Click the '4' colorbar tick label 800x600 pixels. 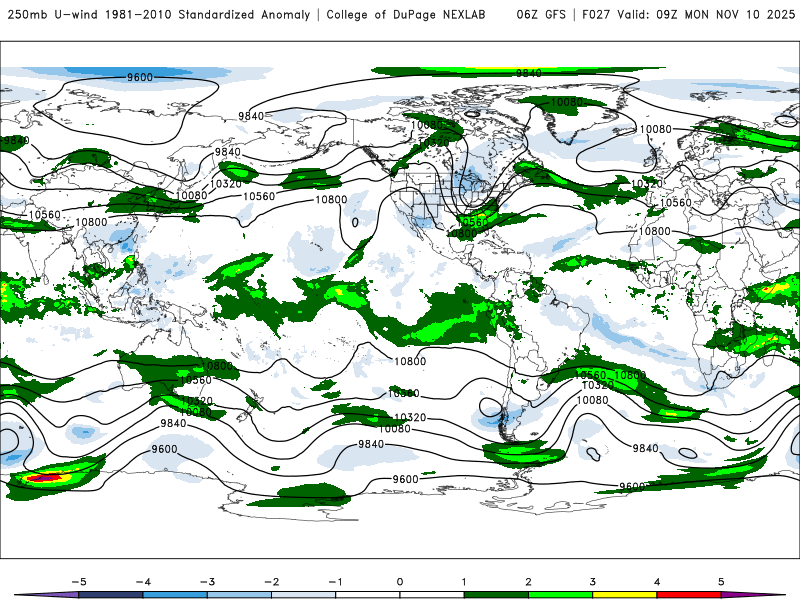click(657, 582)
